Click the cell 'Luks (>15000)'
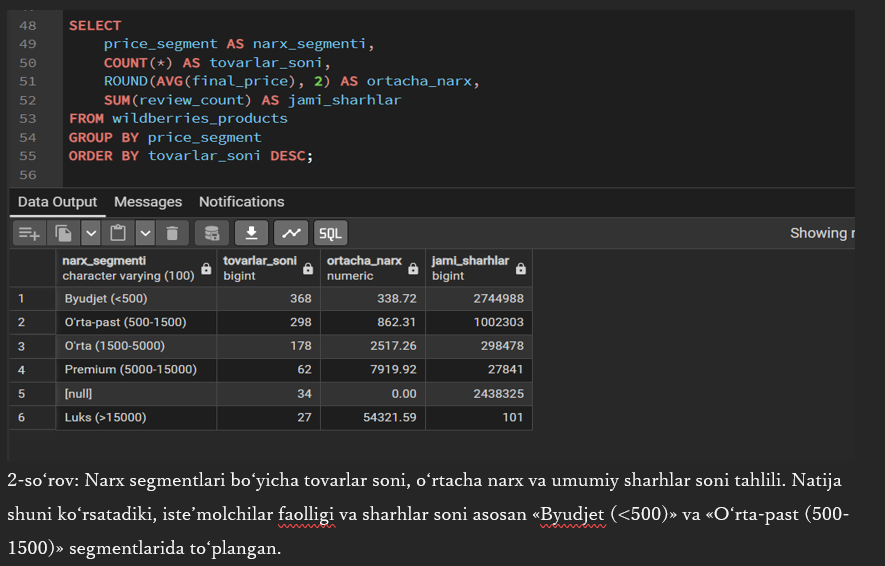The height and width of the screenshot is (566, 885). [x=136, y=418]
